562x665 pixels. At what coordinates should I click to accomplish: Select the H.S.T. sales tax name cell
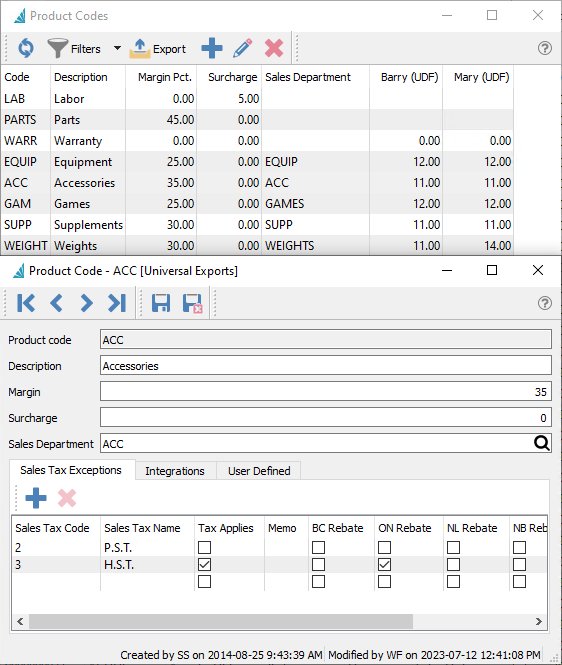(x=147, y=564)
